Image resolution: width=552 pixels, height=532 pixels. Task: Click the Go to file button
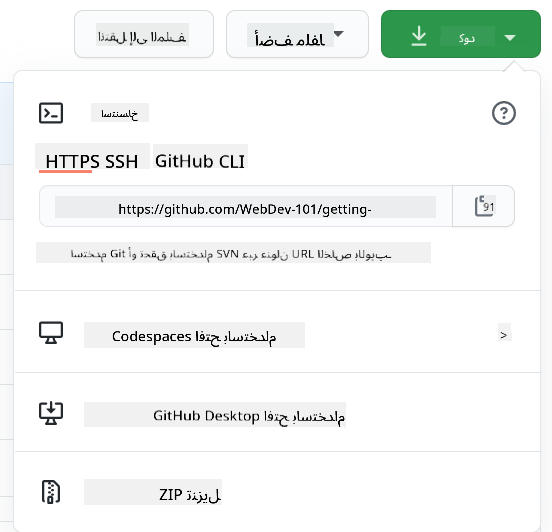pos(144,34)
